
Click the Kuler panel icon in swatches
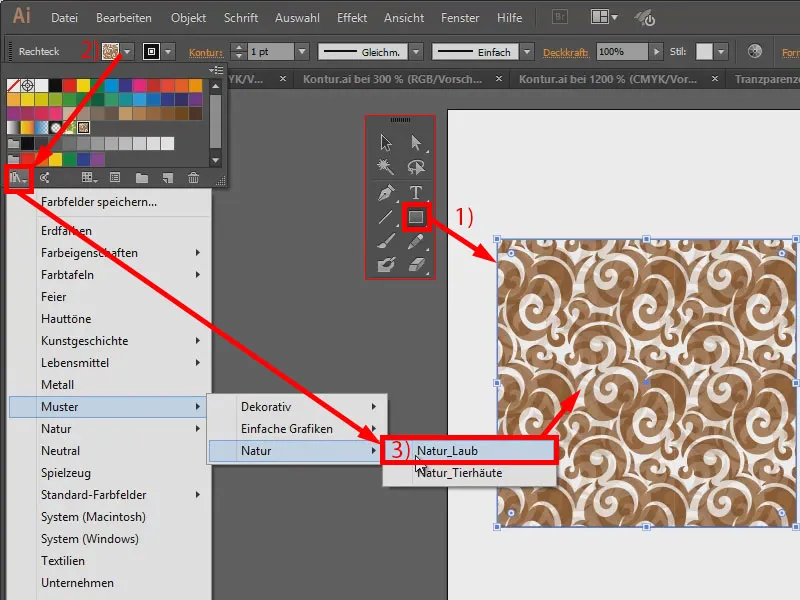[45, 178]
